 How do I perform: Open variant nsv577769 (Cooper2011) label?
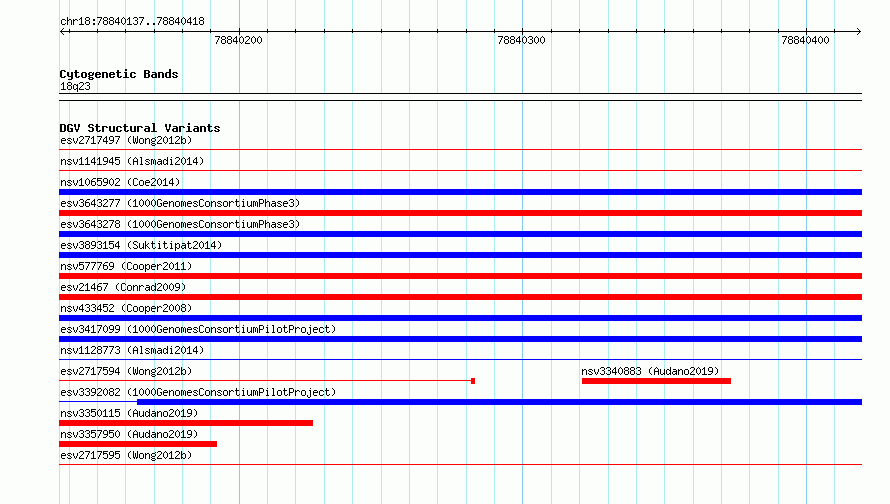pos(126,266)
